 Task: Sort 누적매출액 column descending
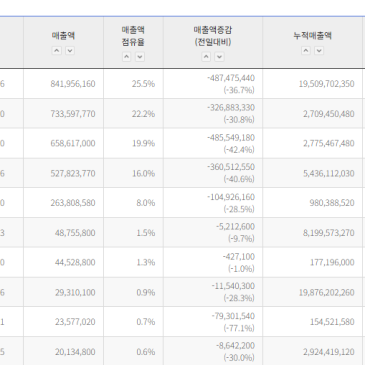pos(319,51)
